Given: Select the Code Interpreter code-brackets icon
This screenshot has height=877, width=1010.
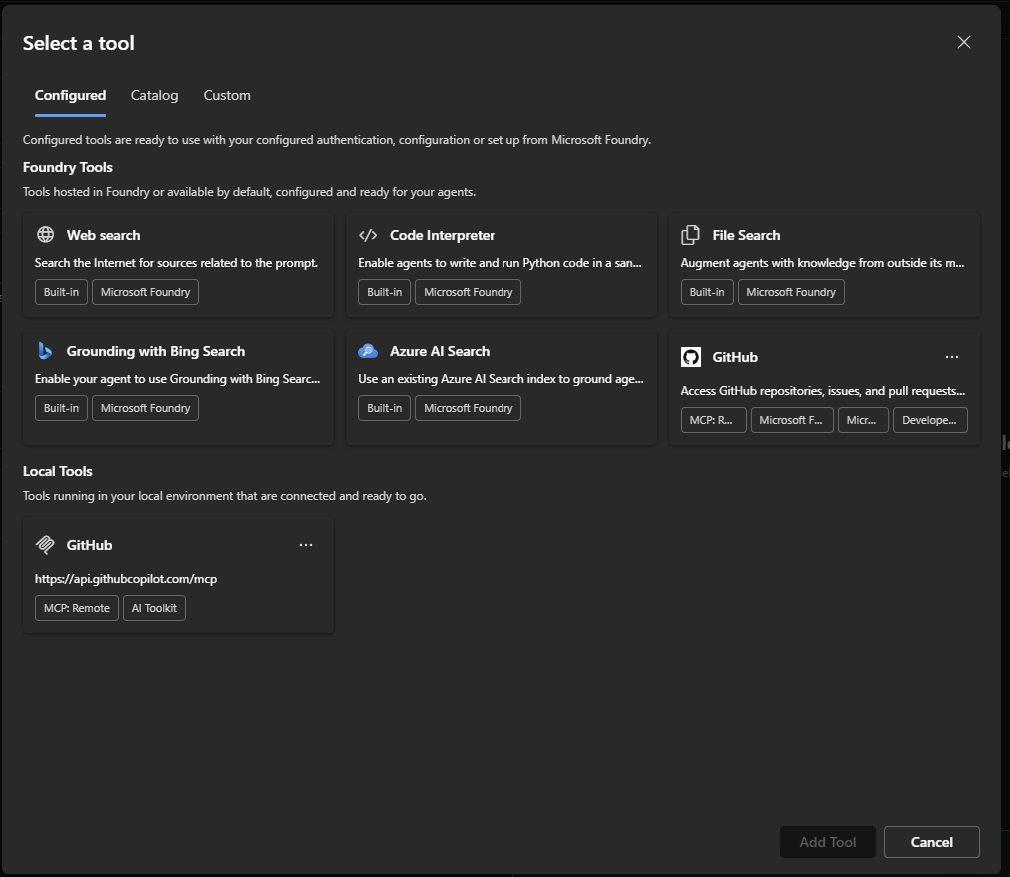Looking at the screenshot, I should (368, 235).
